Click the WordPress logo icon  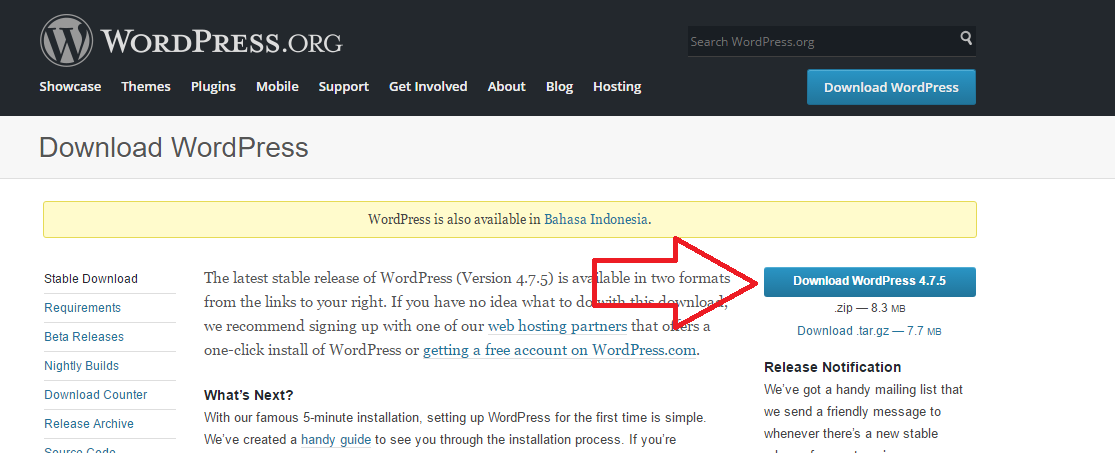click(x=66, y=41)
